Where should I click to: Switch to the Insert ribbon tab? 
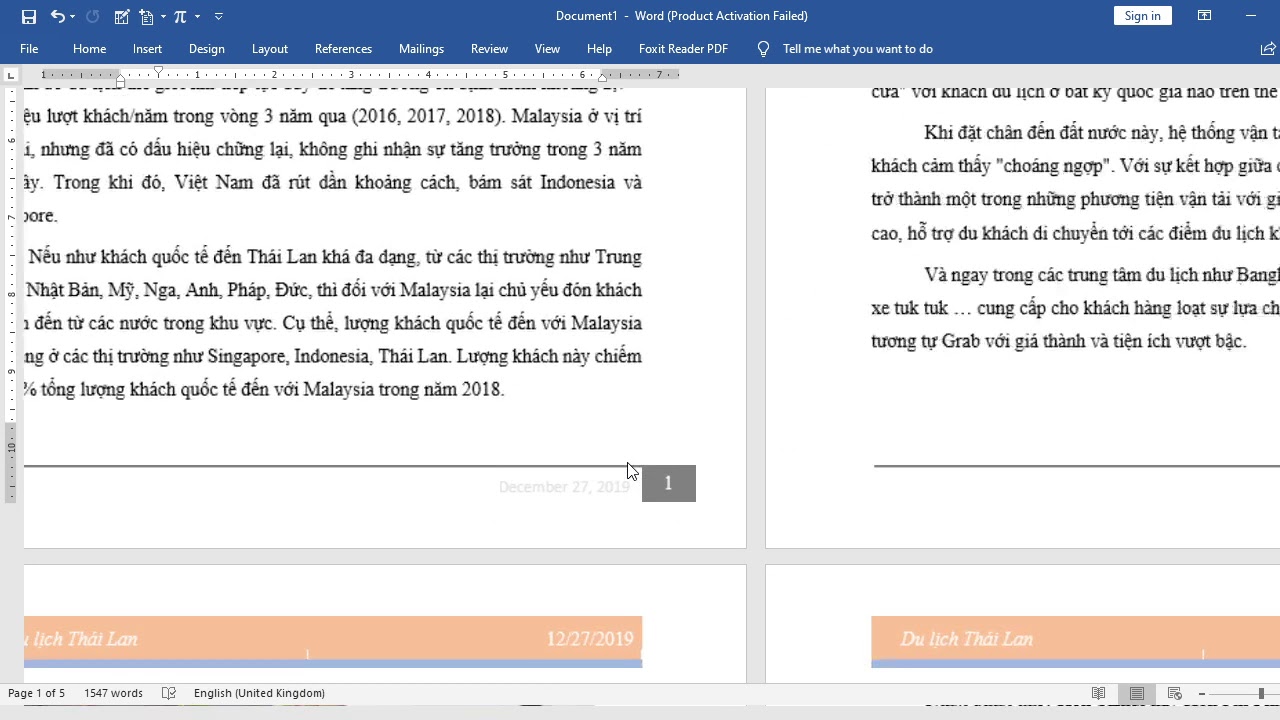point(147,49)
